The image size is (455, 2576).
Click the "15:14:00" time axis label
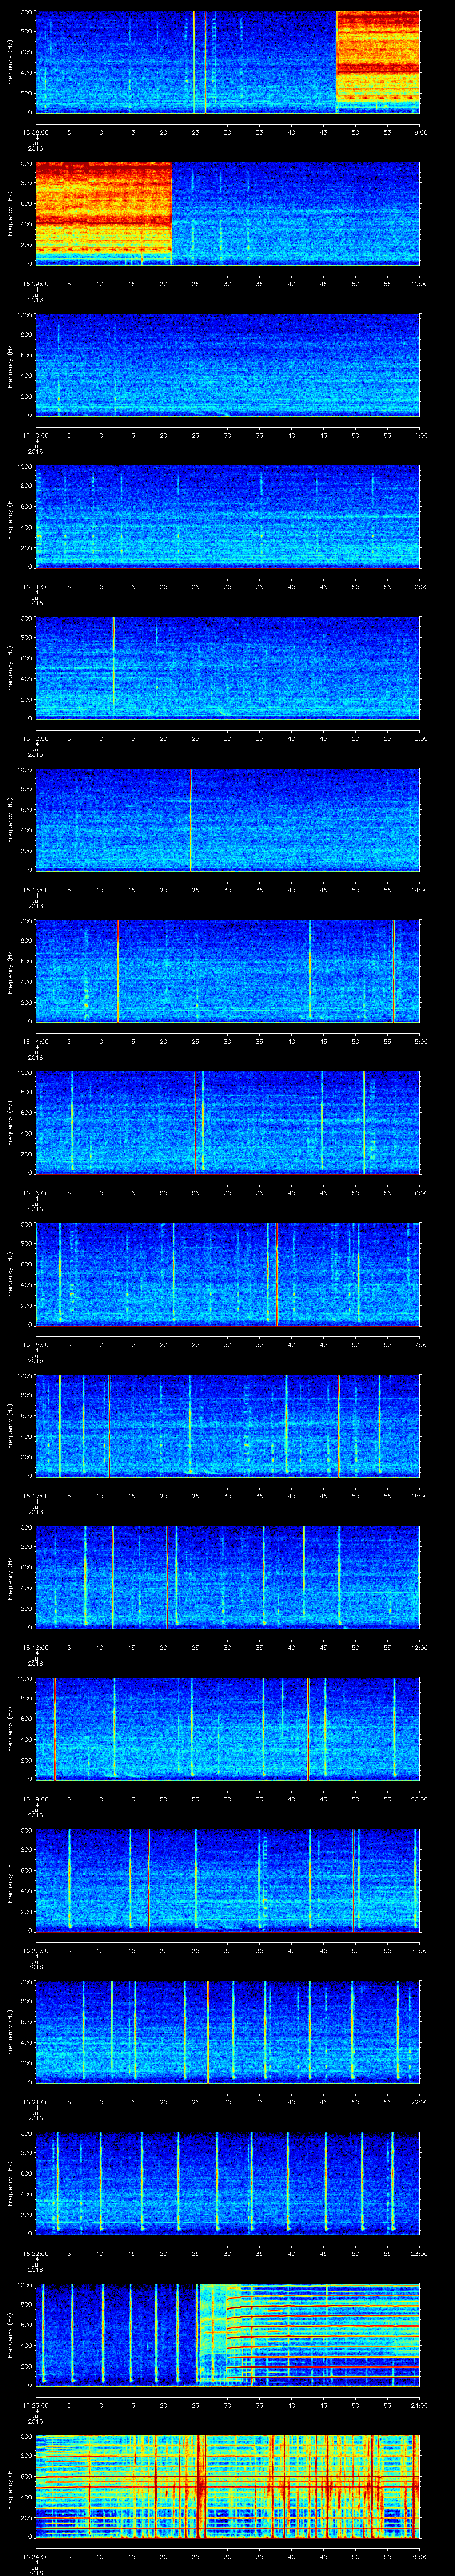[35, 1041]
